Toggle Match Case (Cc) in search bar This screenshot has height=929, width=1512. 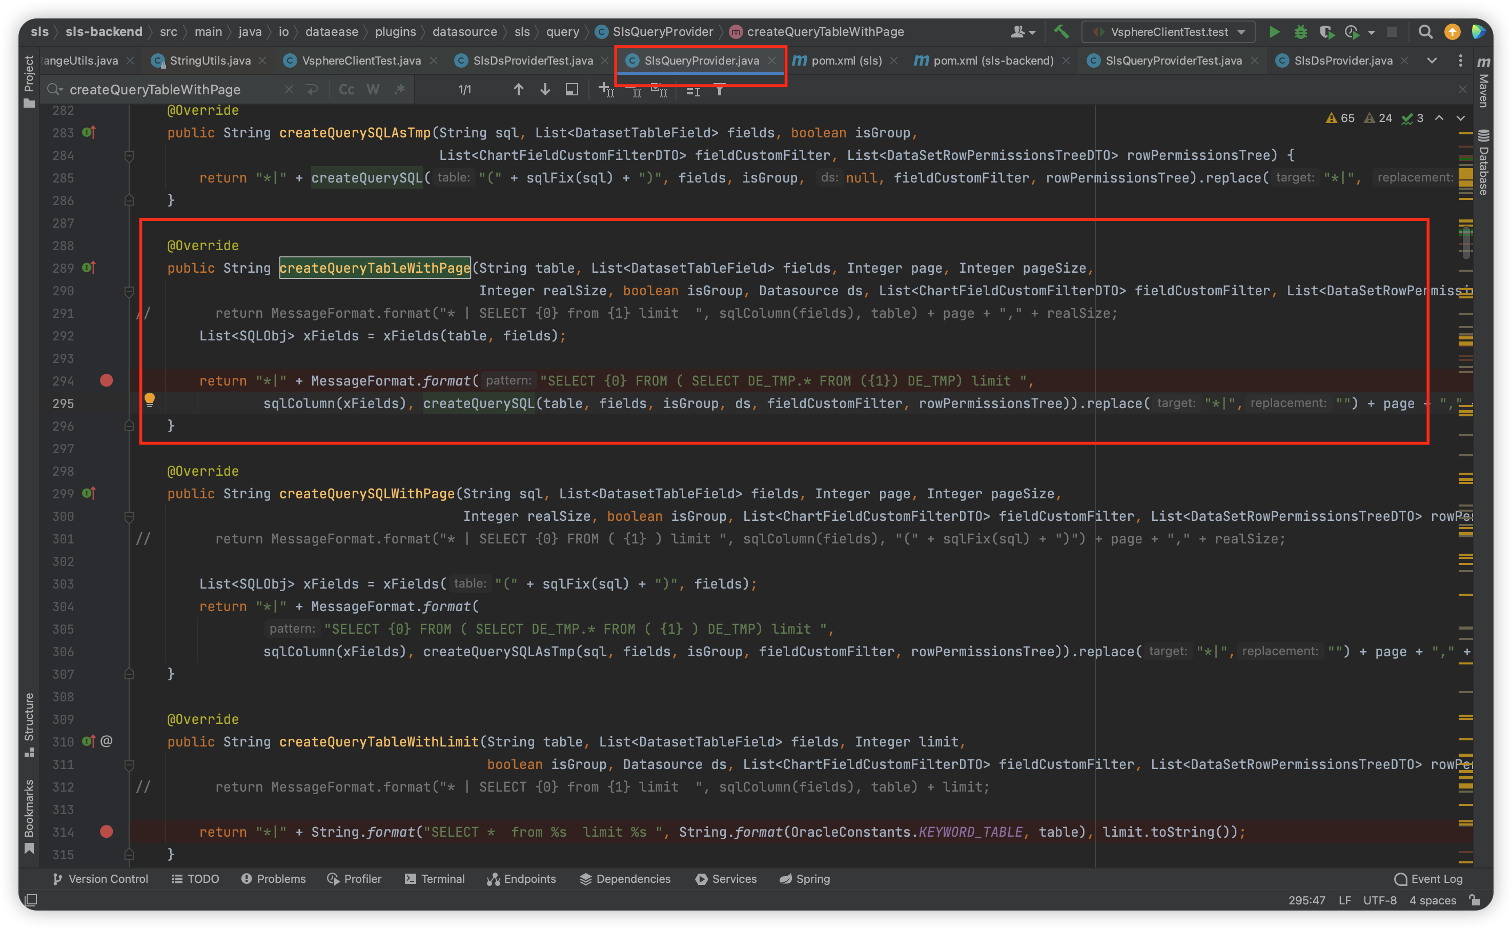point(346,89)
